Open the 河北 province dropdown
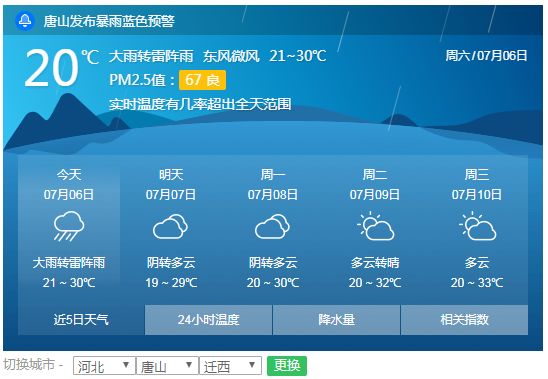The height and width of the screenshot is (379, 548). (x=104, y=366)
